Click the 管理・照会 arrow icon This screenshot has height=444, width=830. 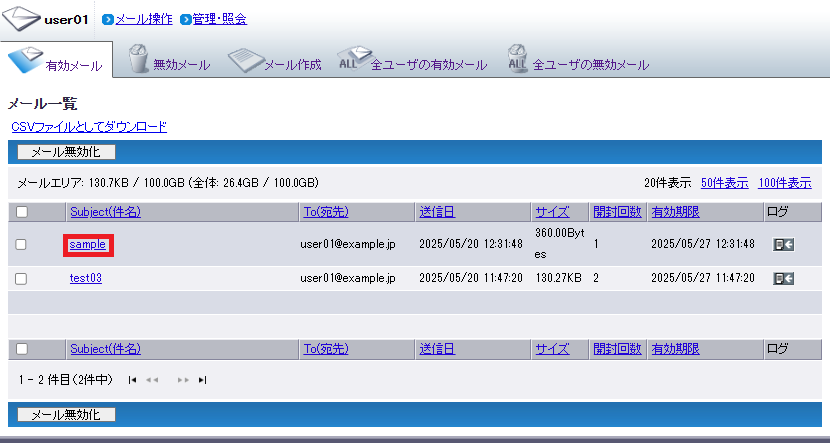click(x=185, y=19)
